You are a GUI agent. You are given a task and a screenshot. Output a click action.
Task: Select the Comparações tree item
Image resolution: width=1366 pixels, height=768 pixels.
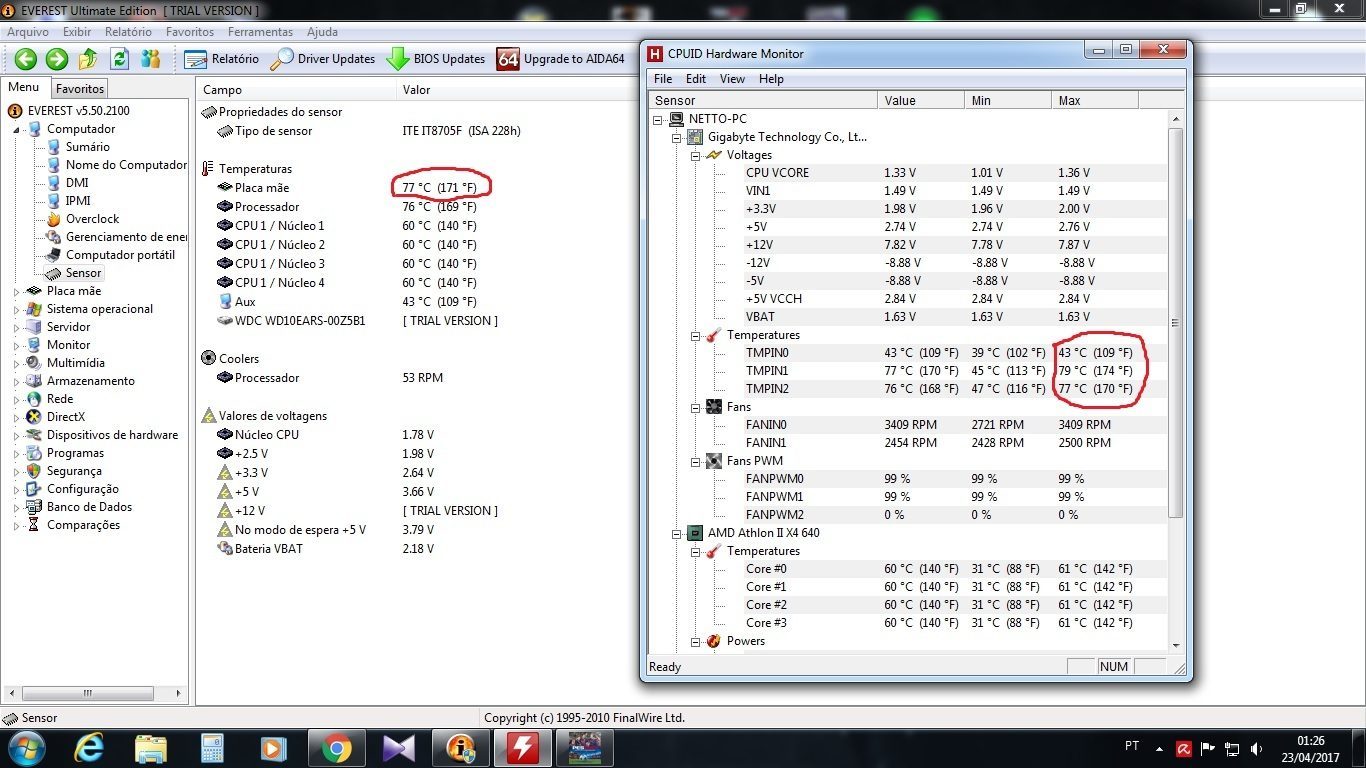pos(83,525)
